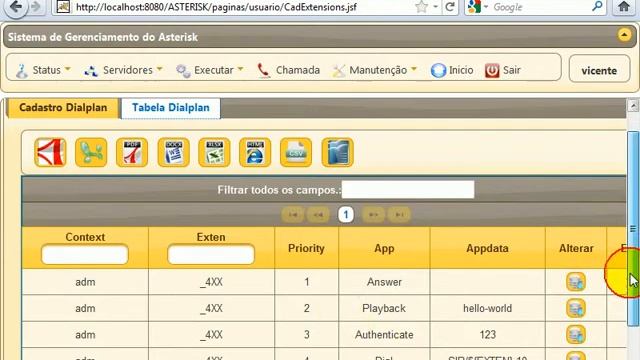Open the Chamada menu item
The image size is (640, 360).
coord(288,70)
